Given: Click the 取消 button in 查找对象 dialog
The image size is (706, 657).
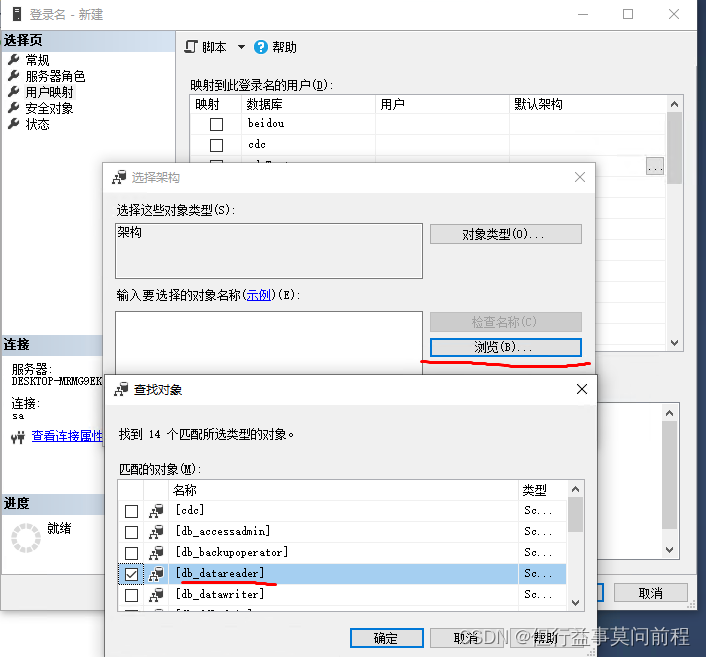Looking at the screenshot, I should coord(466,638).
